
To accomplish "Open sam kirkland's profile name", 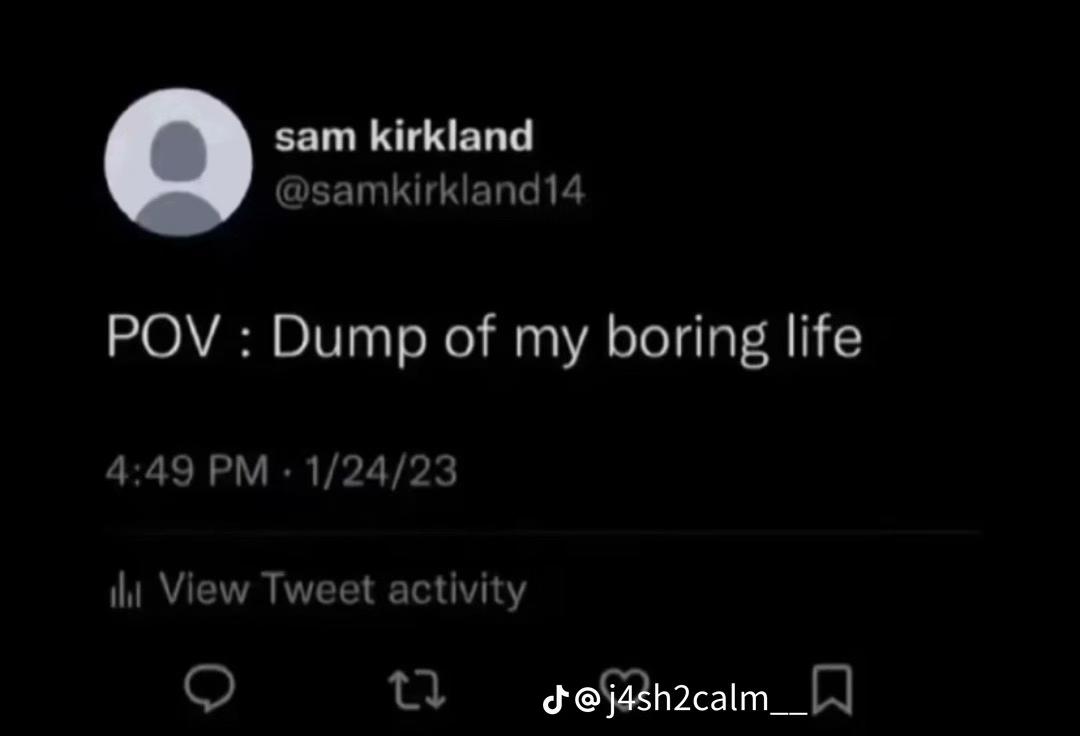I will tap(404, 135).
